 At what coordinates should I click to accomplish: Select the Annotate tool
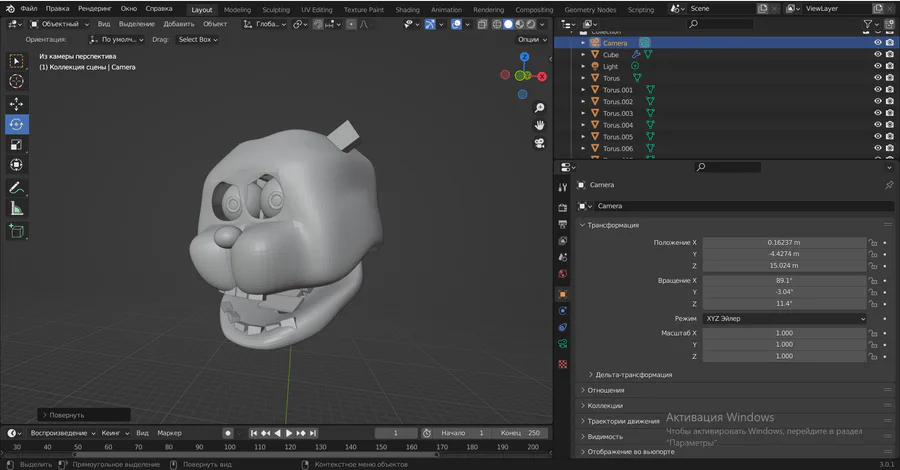pyautogui.click(x=17, y=188)
